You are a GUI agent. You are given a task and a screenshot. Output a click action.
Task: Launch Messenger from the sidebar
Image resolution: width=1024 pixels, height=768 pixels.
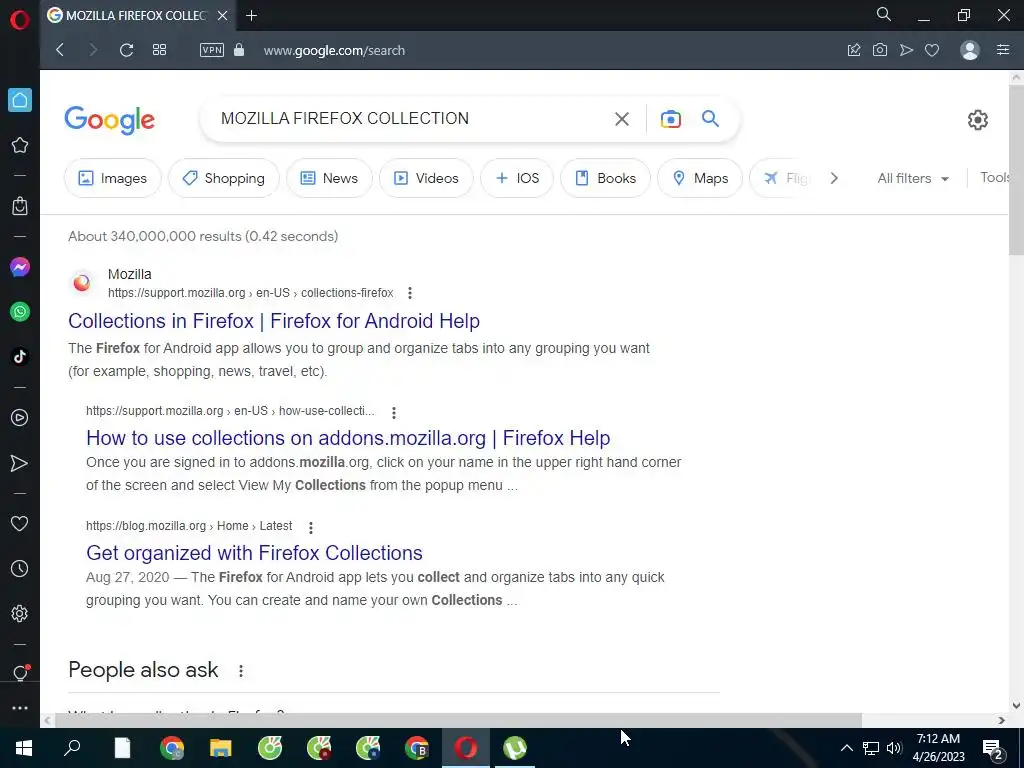click(20, 267)
